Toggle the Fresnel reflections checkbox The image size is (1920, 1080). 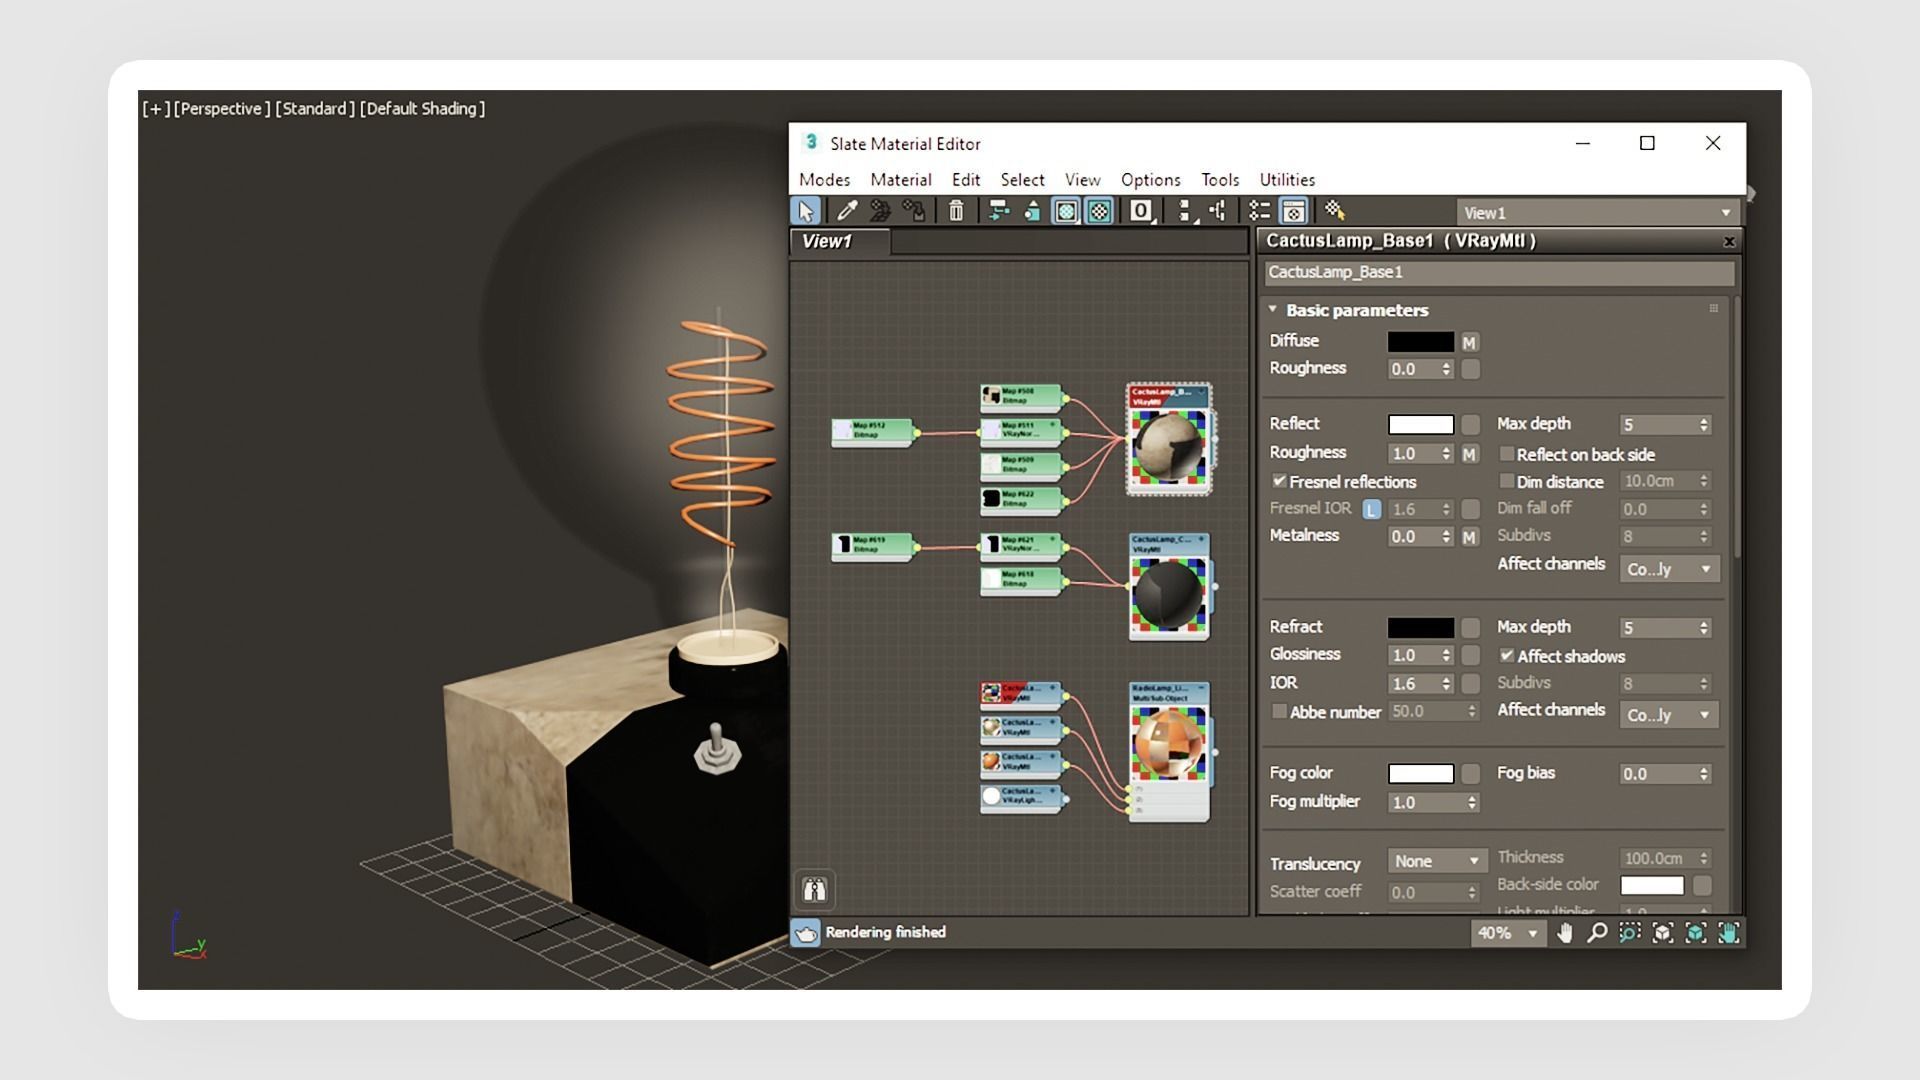pyautogui.click(x=1279, y=481)
